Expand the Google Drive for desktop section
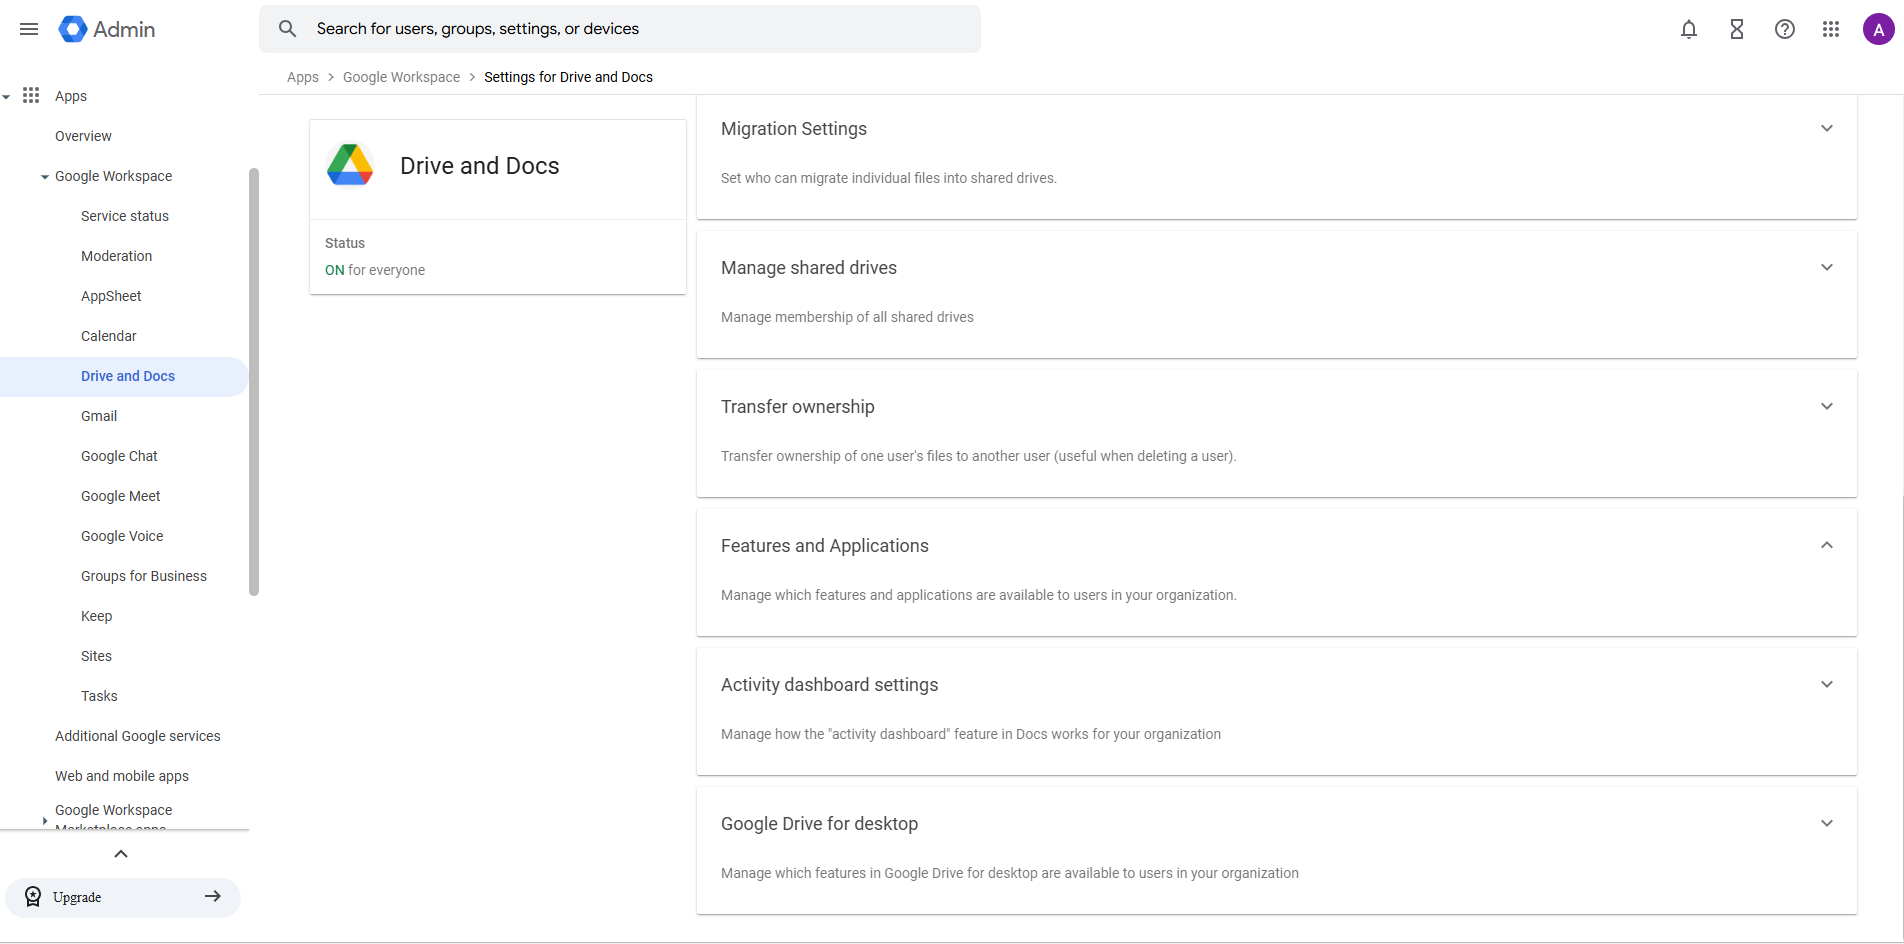 point(1827,823)
